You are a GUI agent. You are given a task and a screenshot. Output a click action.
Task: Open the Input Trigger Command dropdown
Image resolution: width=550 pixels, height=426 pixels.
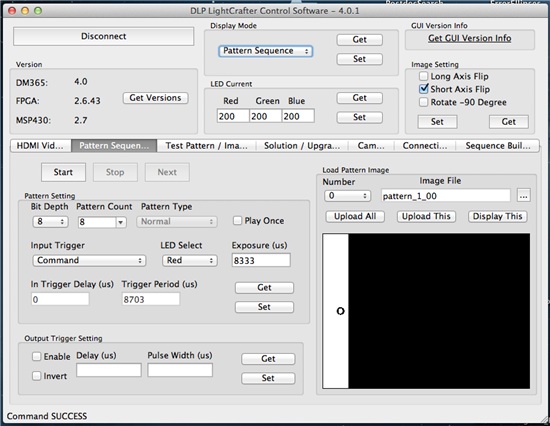(x=89, y=260)
